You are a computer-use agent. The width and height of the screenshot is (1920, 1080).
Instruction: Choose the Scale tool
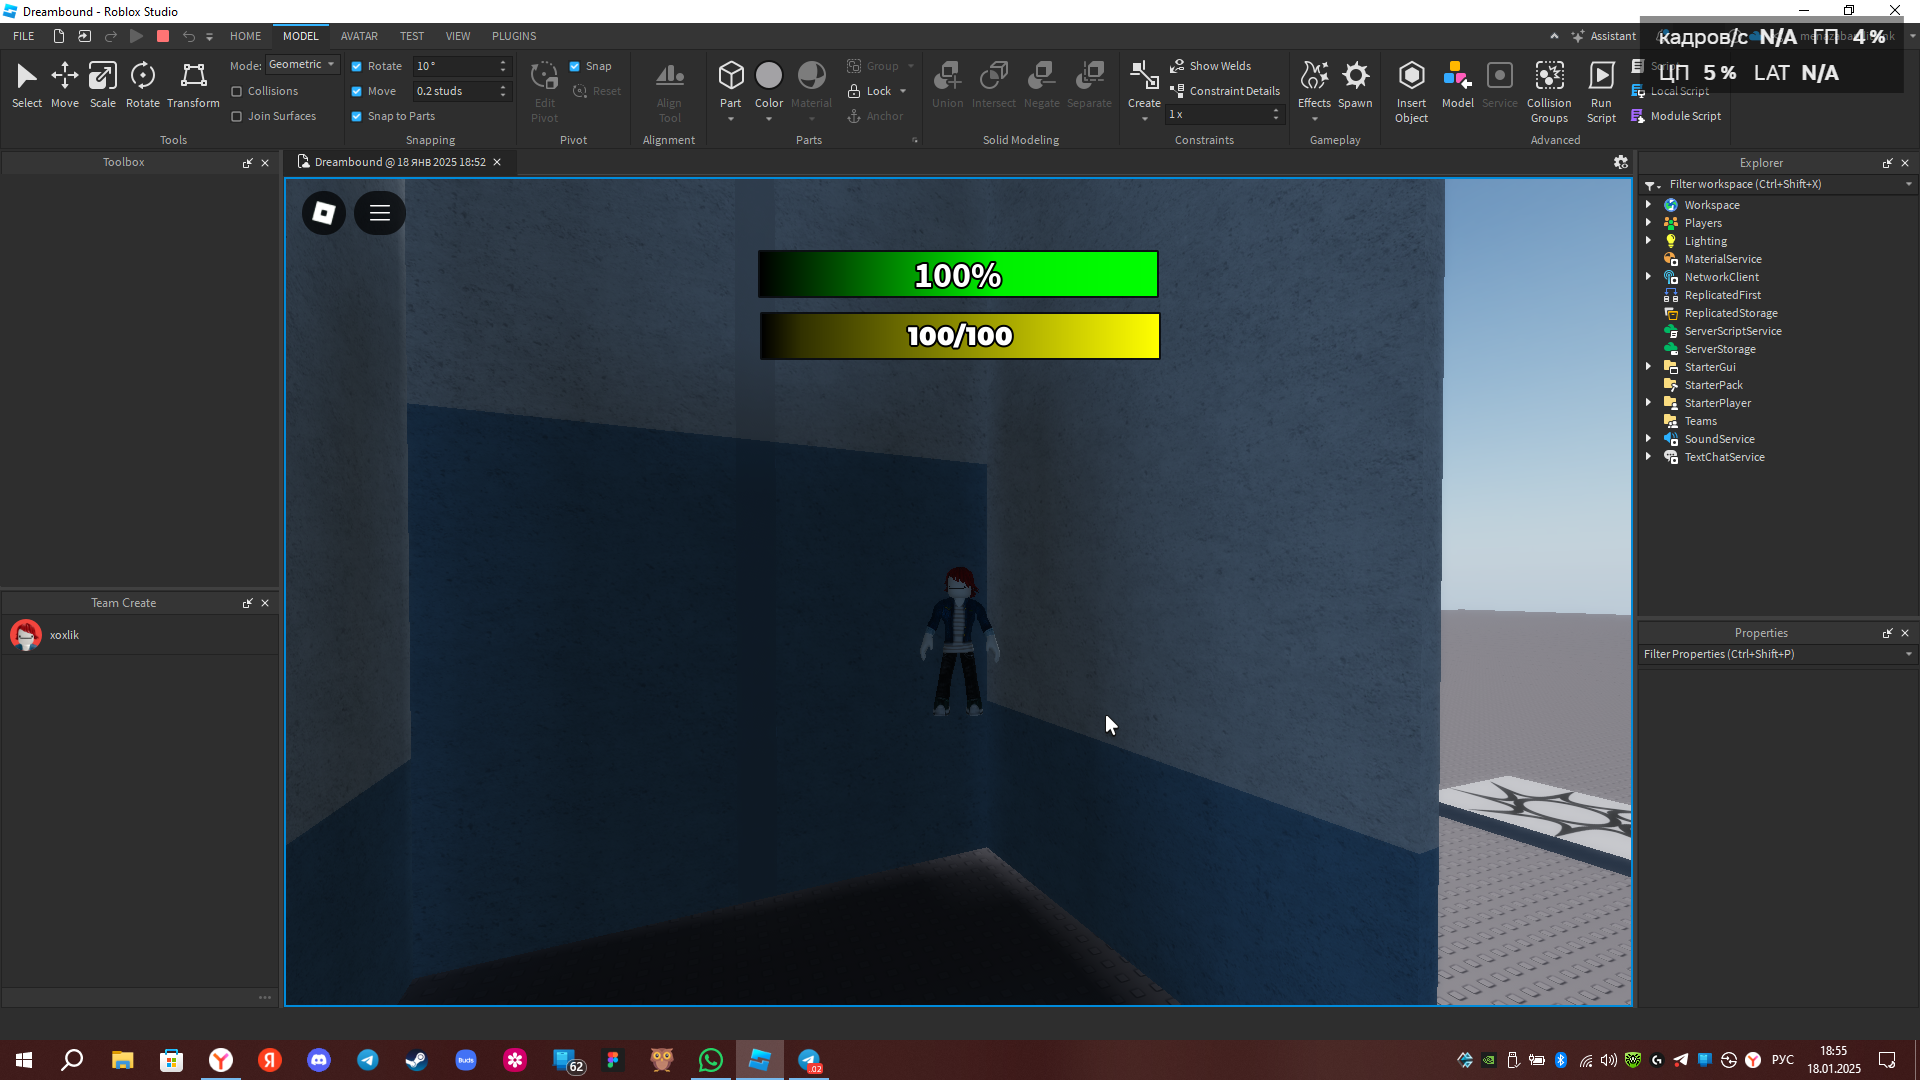[x=103, y=84]
